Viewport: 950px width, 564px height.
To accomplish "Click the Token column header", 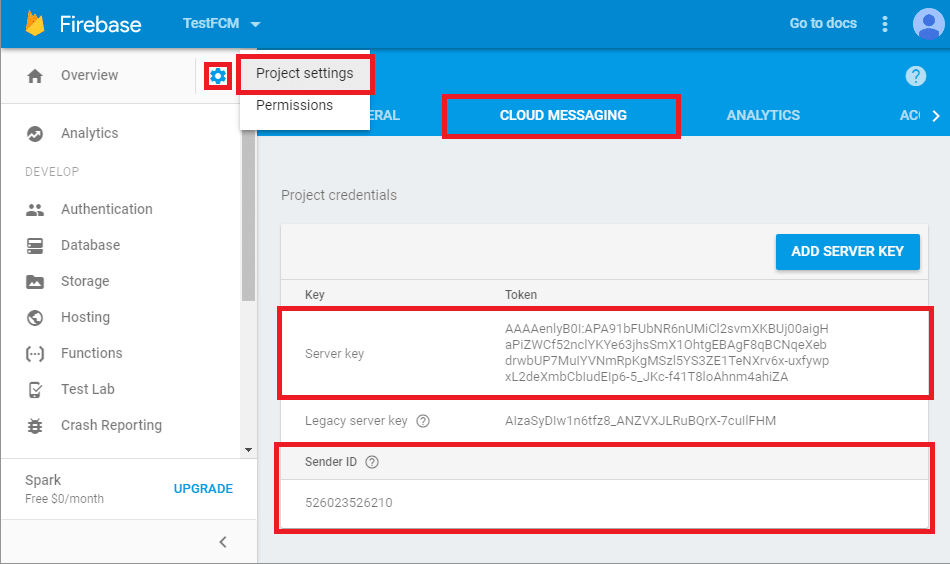I will [521, 295].
